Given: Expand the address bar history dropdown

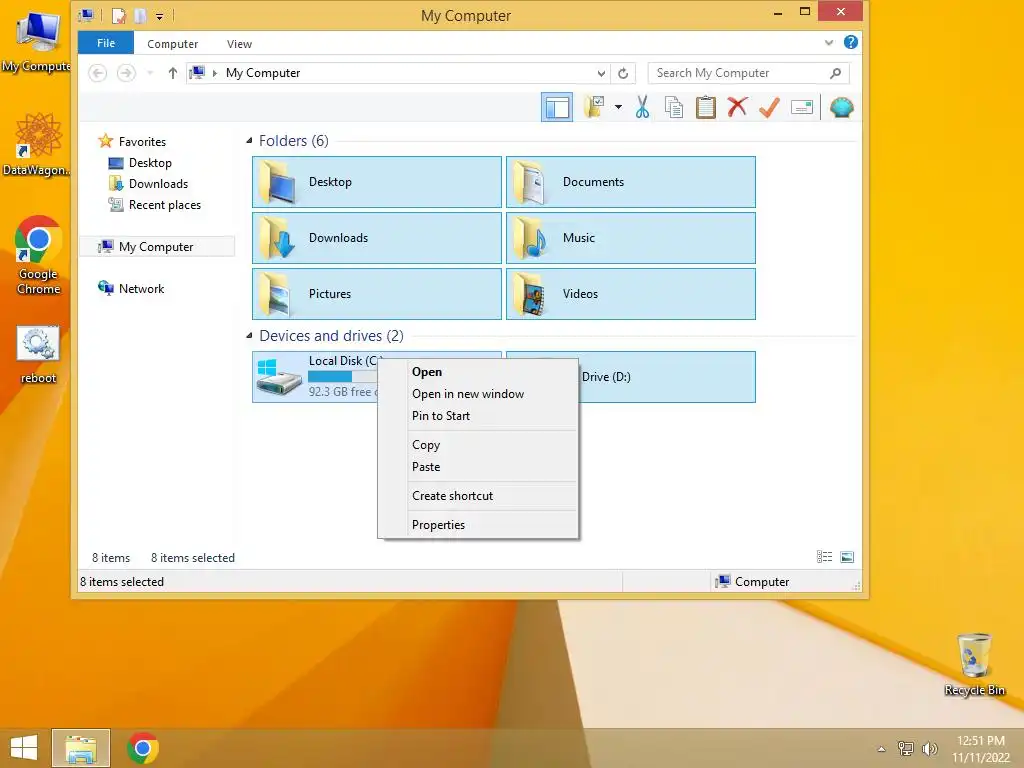Looking at the screenshot, I should 601,73.
